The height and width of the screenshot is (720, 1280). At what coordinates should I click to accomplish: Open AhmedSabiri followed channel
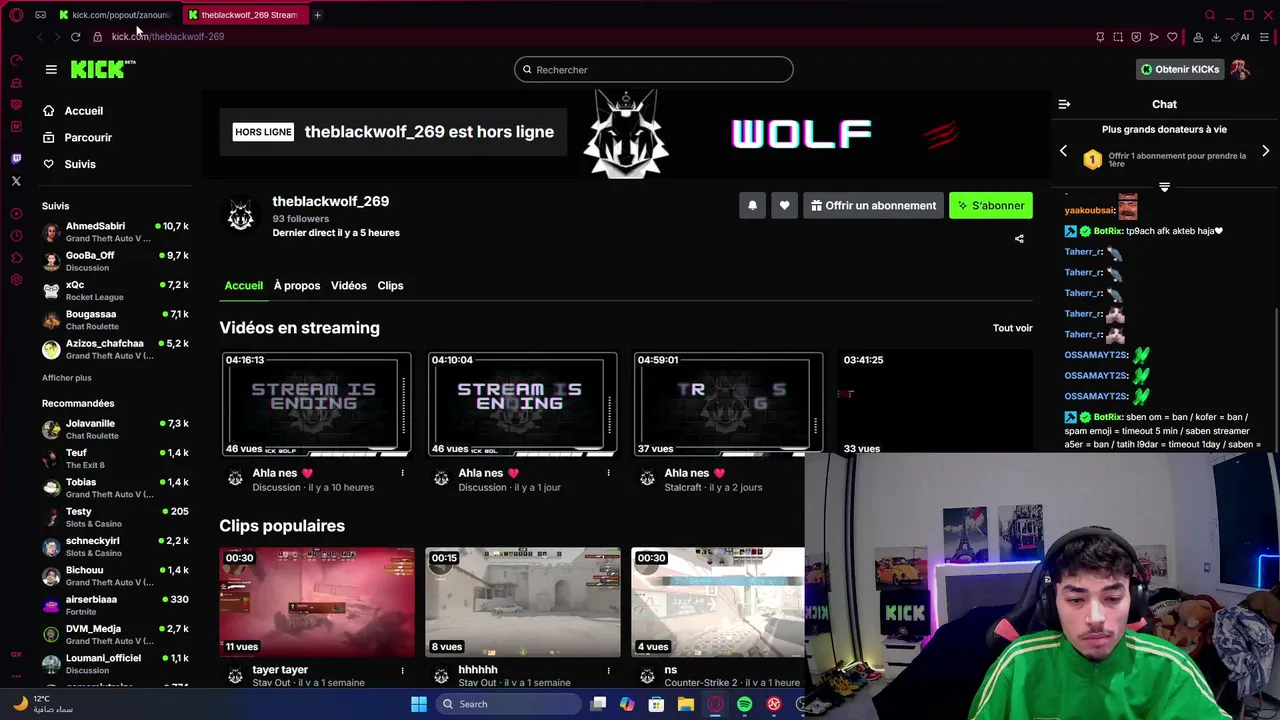115,232
